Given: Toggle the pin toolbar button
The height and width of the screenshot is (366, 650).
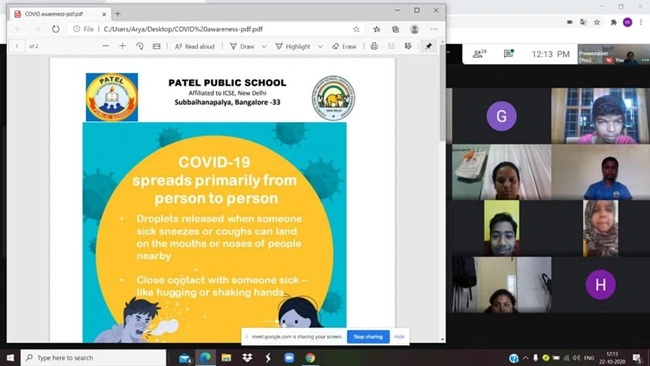Looking at the screenshot, I should (x=428, y=46).
